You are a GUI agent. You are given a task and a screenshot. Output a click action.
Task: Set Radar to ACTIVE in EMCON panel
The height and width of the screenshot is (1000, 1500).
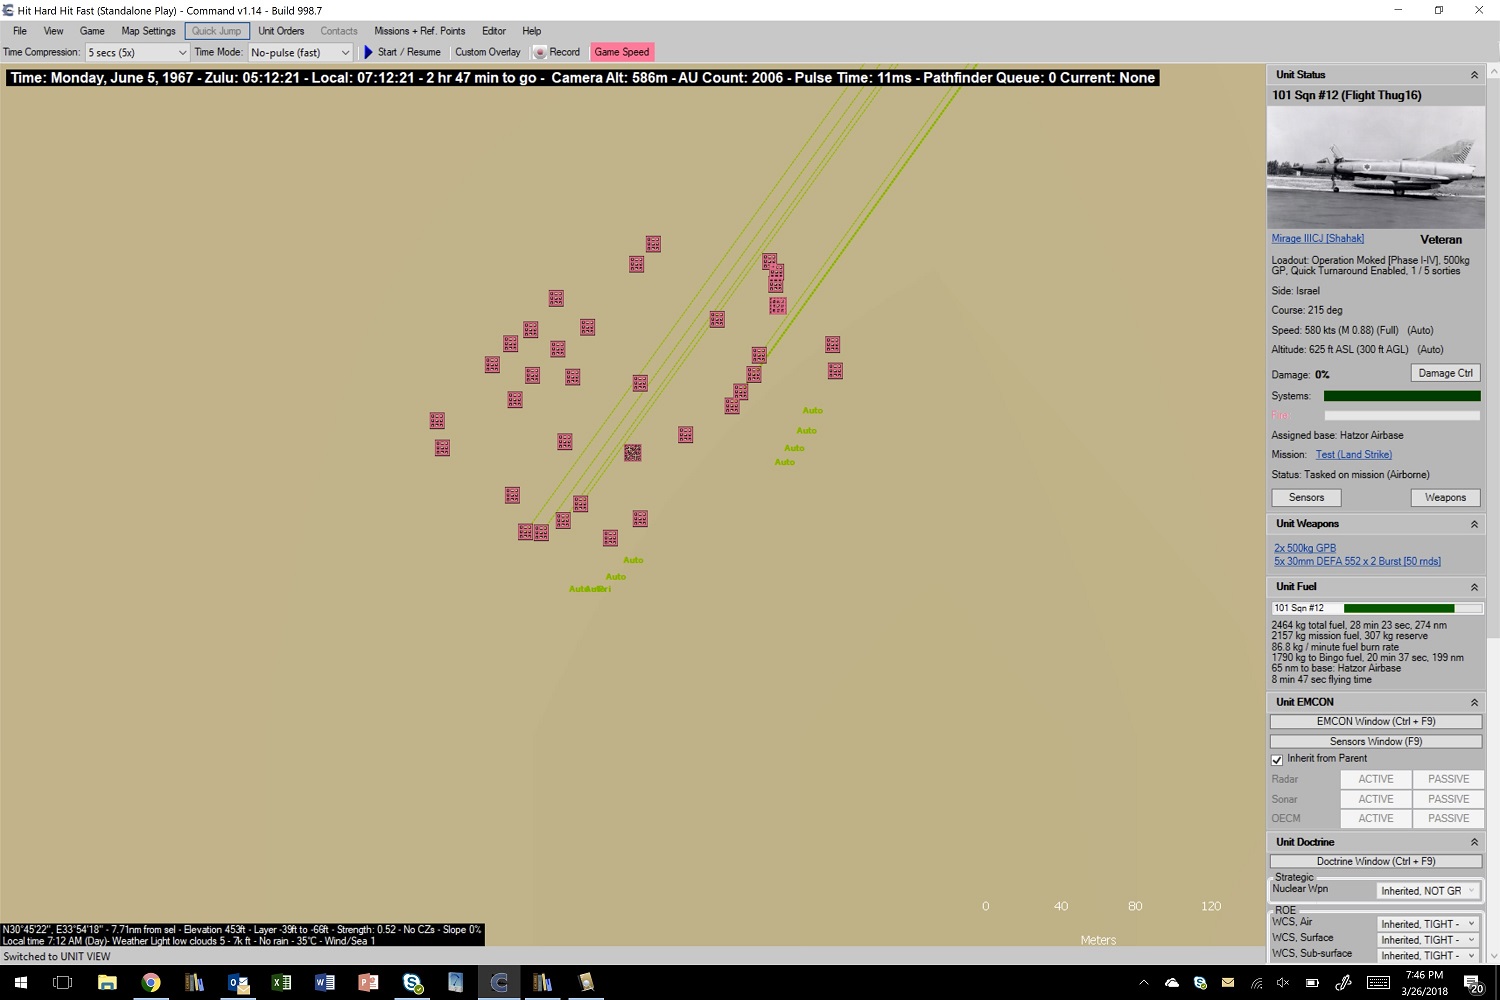pos(1375,778)
